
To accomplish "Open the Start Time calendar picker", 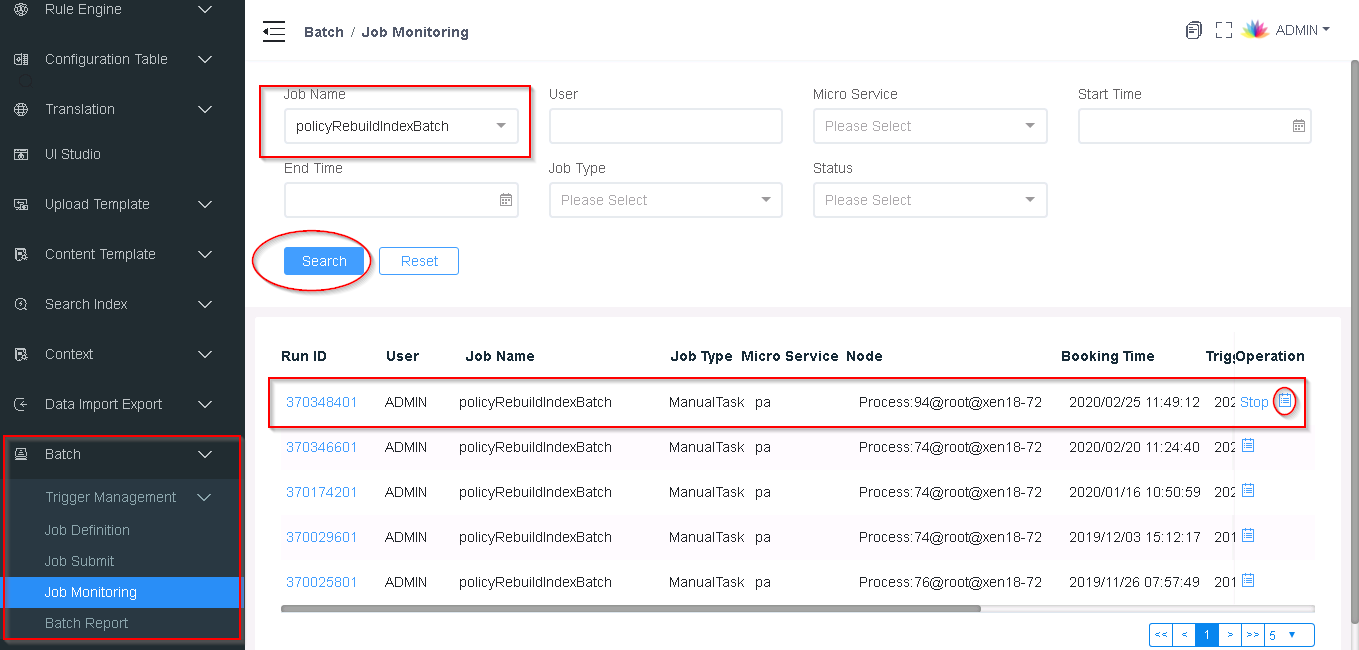I will point(1298,126).
